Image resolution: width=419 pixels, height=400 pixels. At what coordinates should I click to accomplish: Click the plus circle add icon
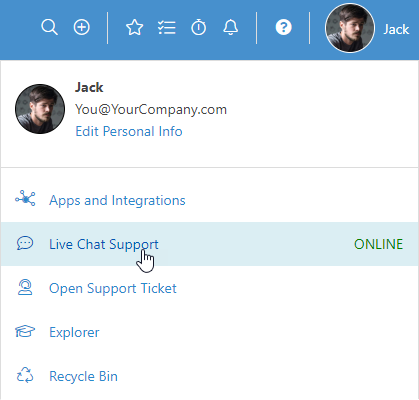(x=82, y=27)
